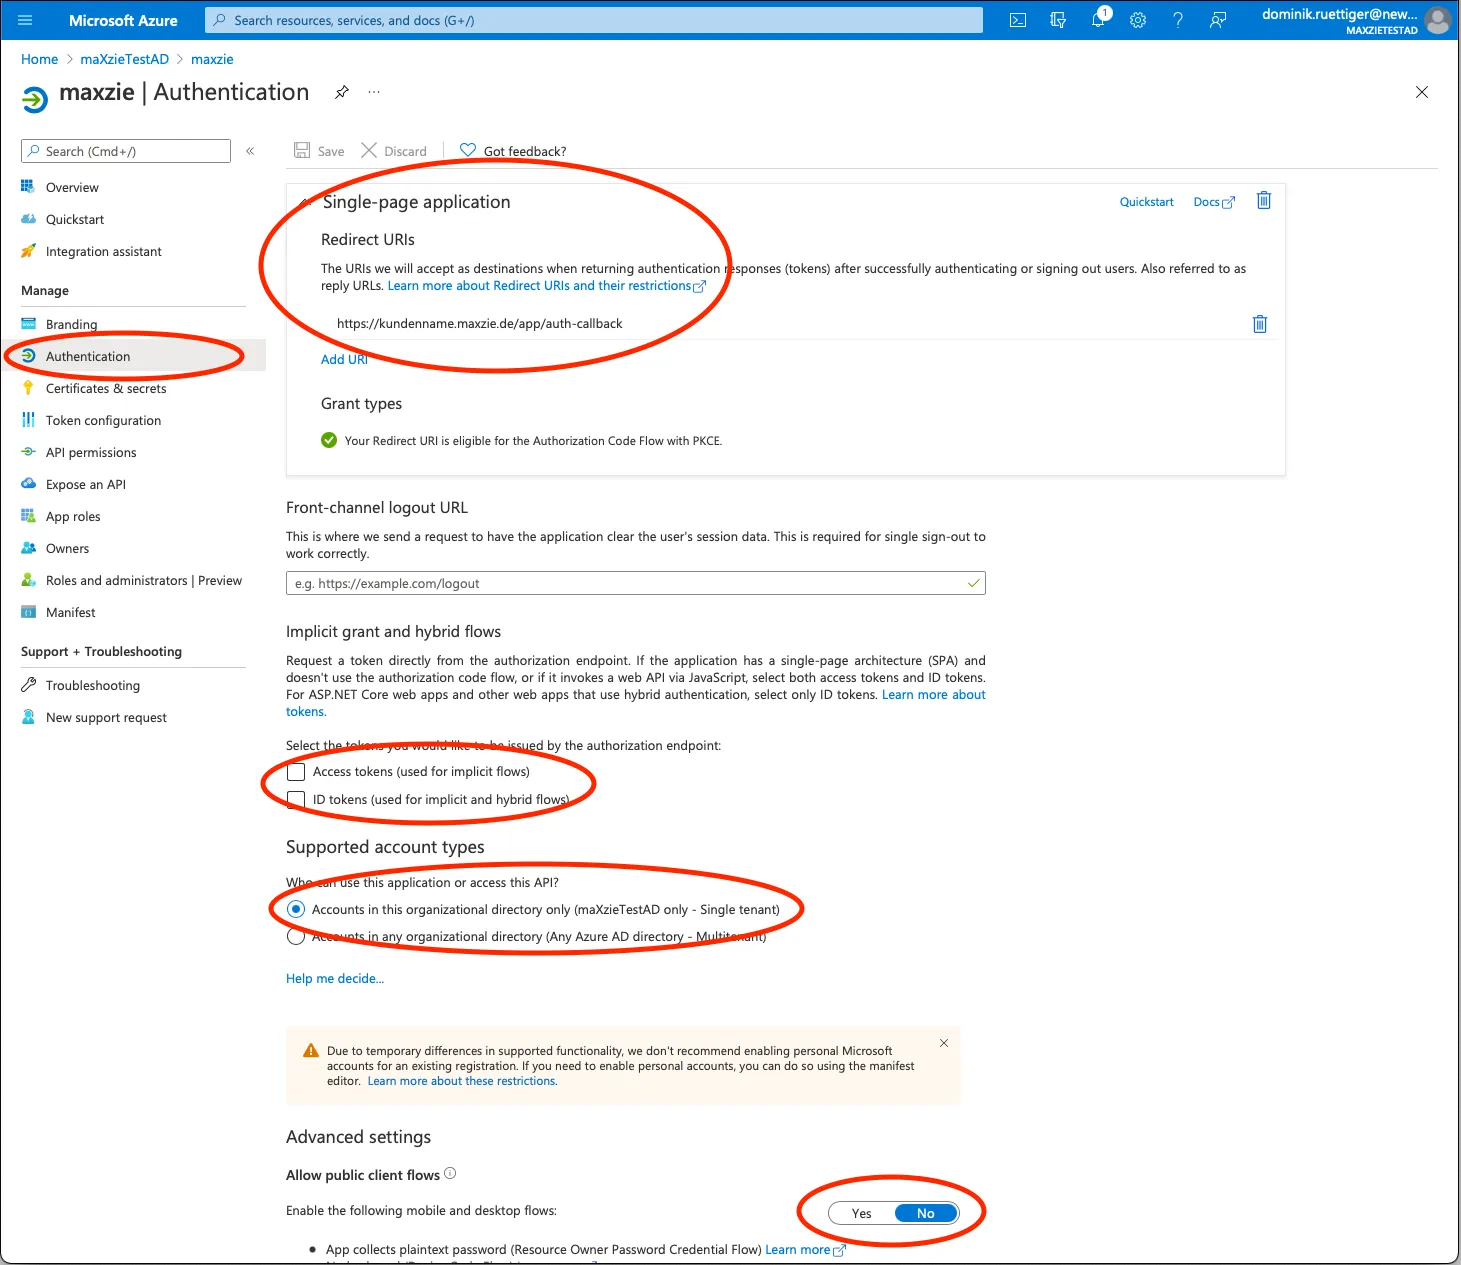
Task: Click the help question mark icon
Action: click(x=1178, y=20)
